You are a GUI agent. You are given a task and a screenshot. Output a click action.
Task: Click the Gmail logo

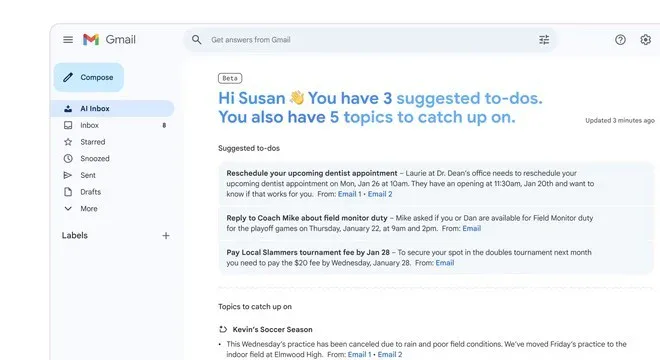pos(109,40)
